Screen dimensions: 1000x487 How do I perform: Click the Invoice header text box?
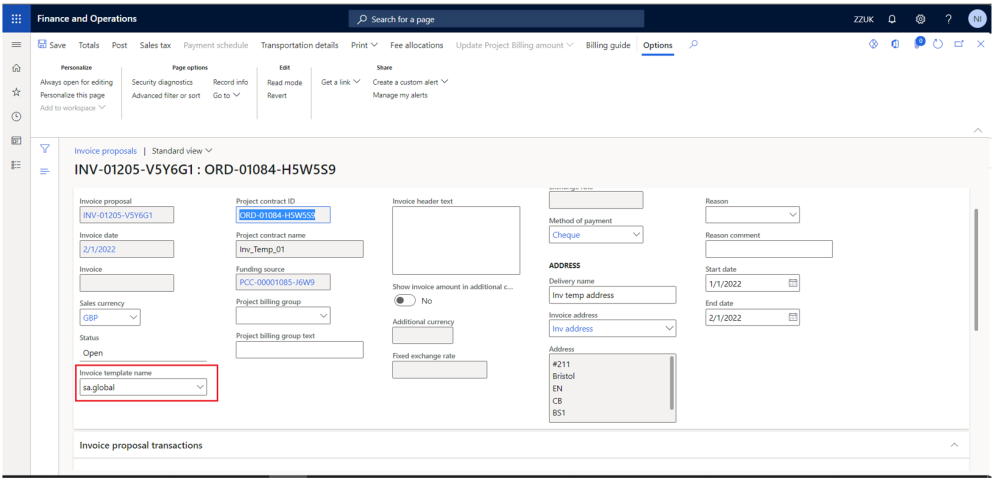point(456,240)
